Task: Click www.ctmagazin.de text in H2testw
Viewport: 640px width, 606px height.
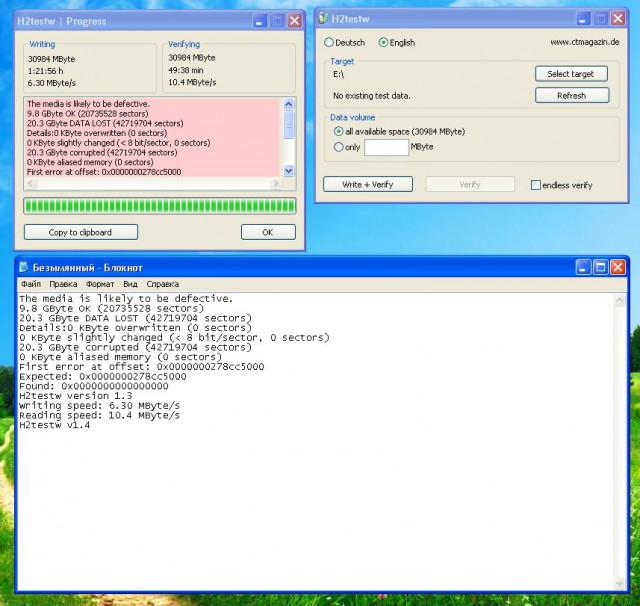Action: 584,42
